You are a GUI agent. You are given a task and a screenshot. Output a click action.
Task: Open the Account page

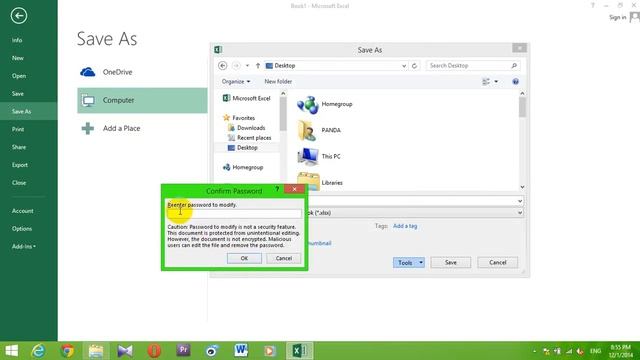pos(23,211)
